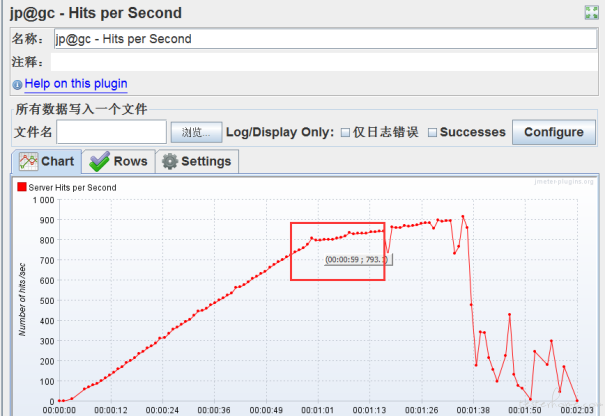Open the Settings tab
Screen dimensions: 605x417
coord(205,162)
